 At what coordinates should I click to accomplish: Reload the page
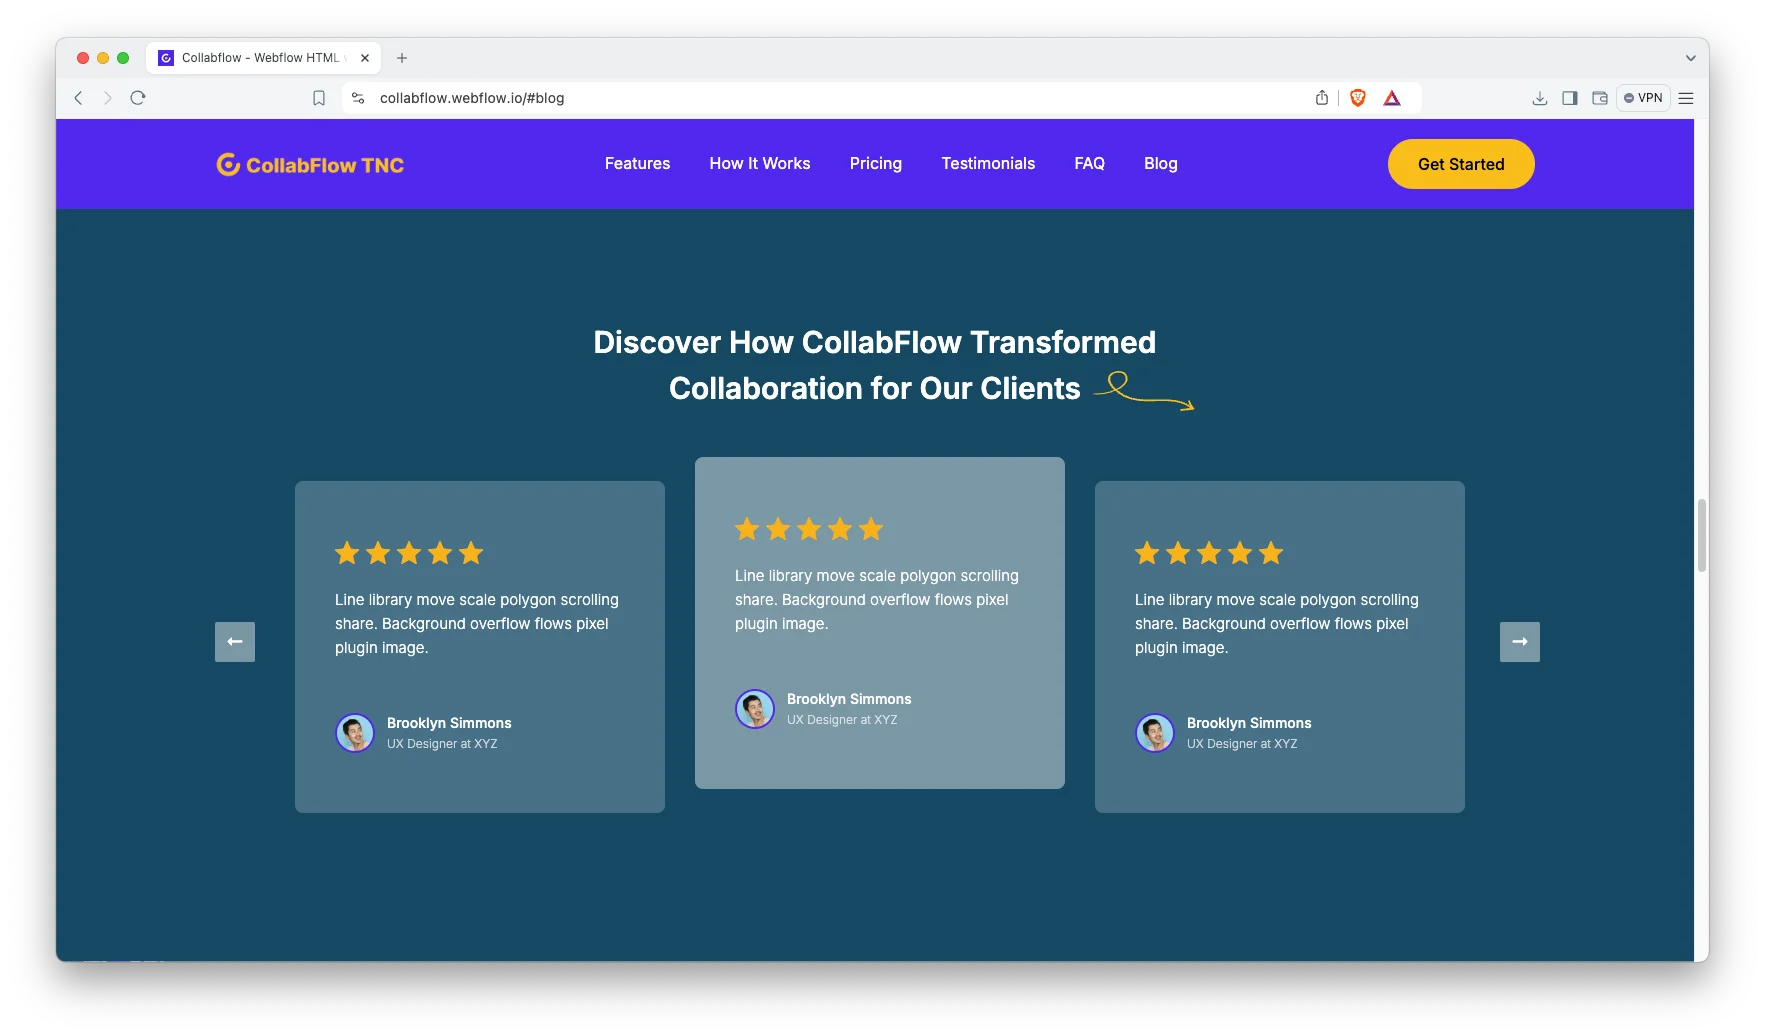(138, 98)
